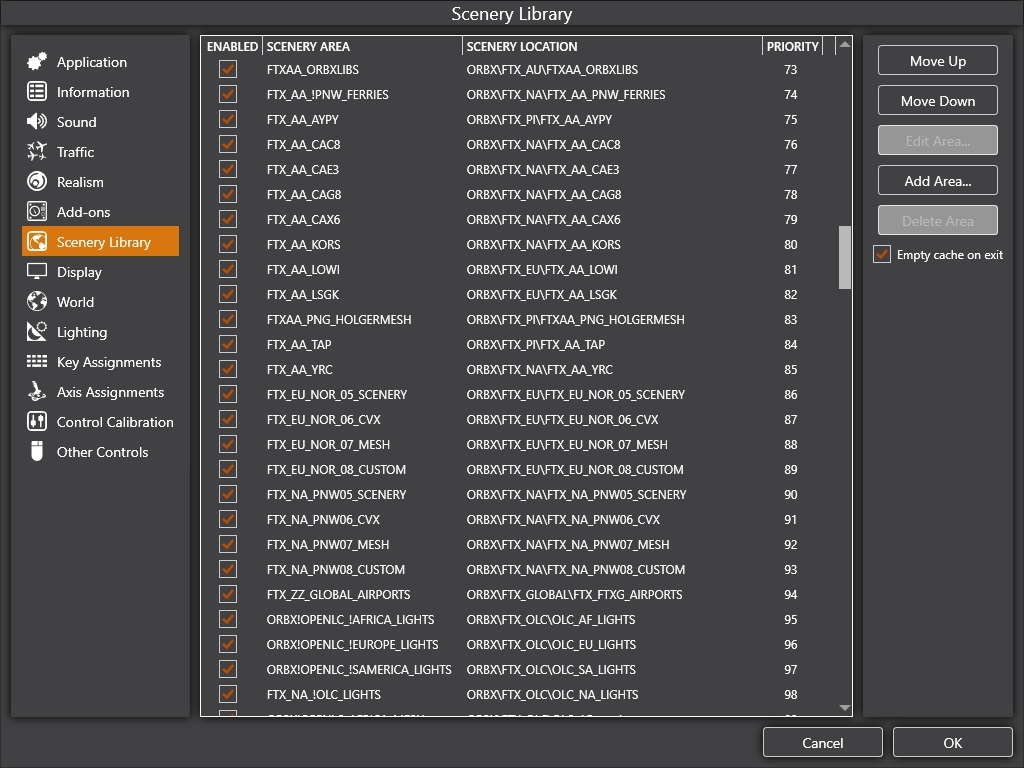This screenshot has width=1024, height=768.
Task: Click the Sound speaker icon
Action: (37, 122)
